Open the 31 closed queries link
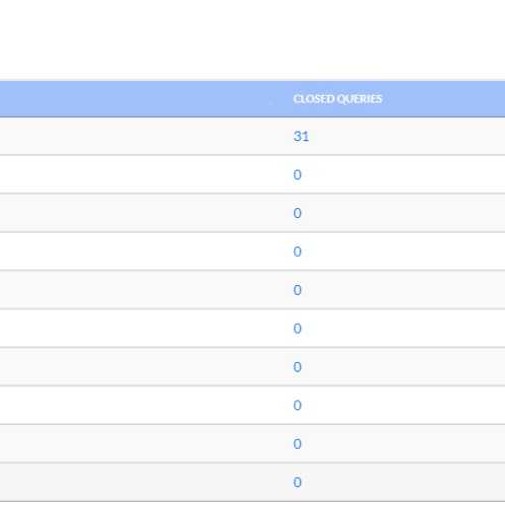The height and width of the screenshot is (505, 505). 301,136
